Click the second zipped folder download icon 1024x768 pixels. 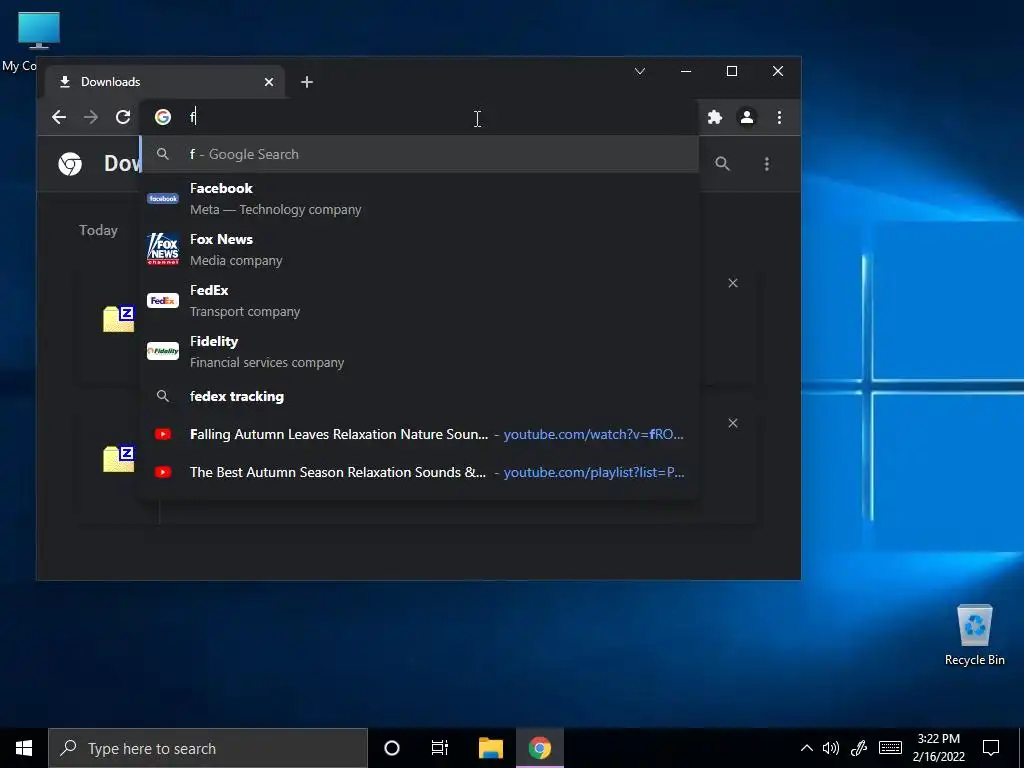[x=118, y=458]
